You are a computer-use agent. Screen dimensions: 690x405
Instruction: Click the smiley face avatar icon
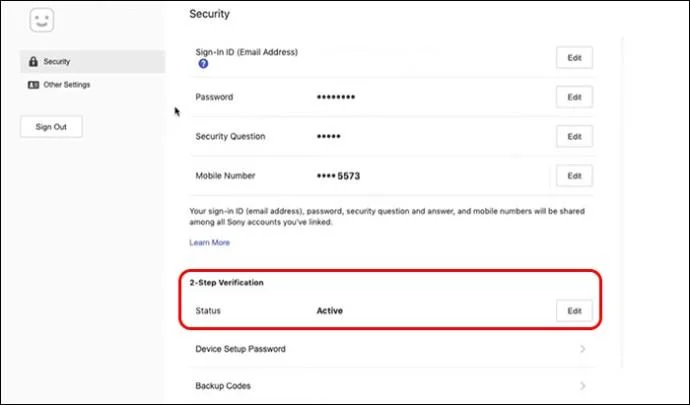41,21
